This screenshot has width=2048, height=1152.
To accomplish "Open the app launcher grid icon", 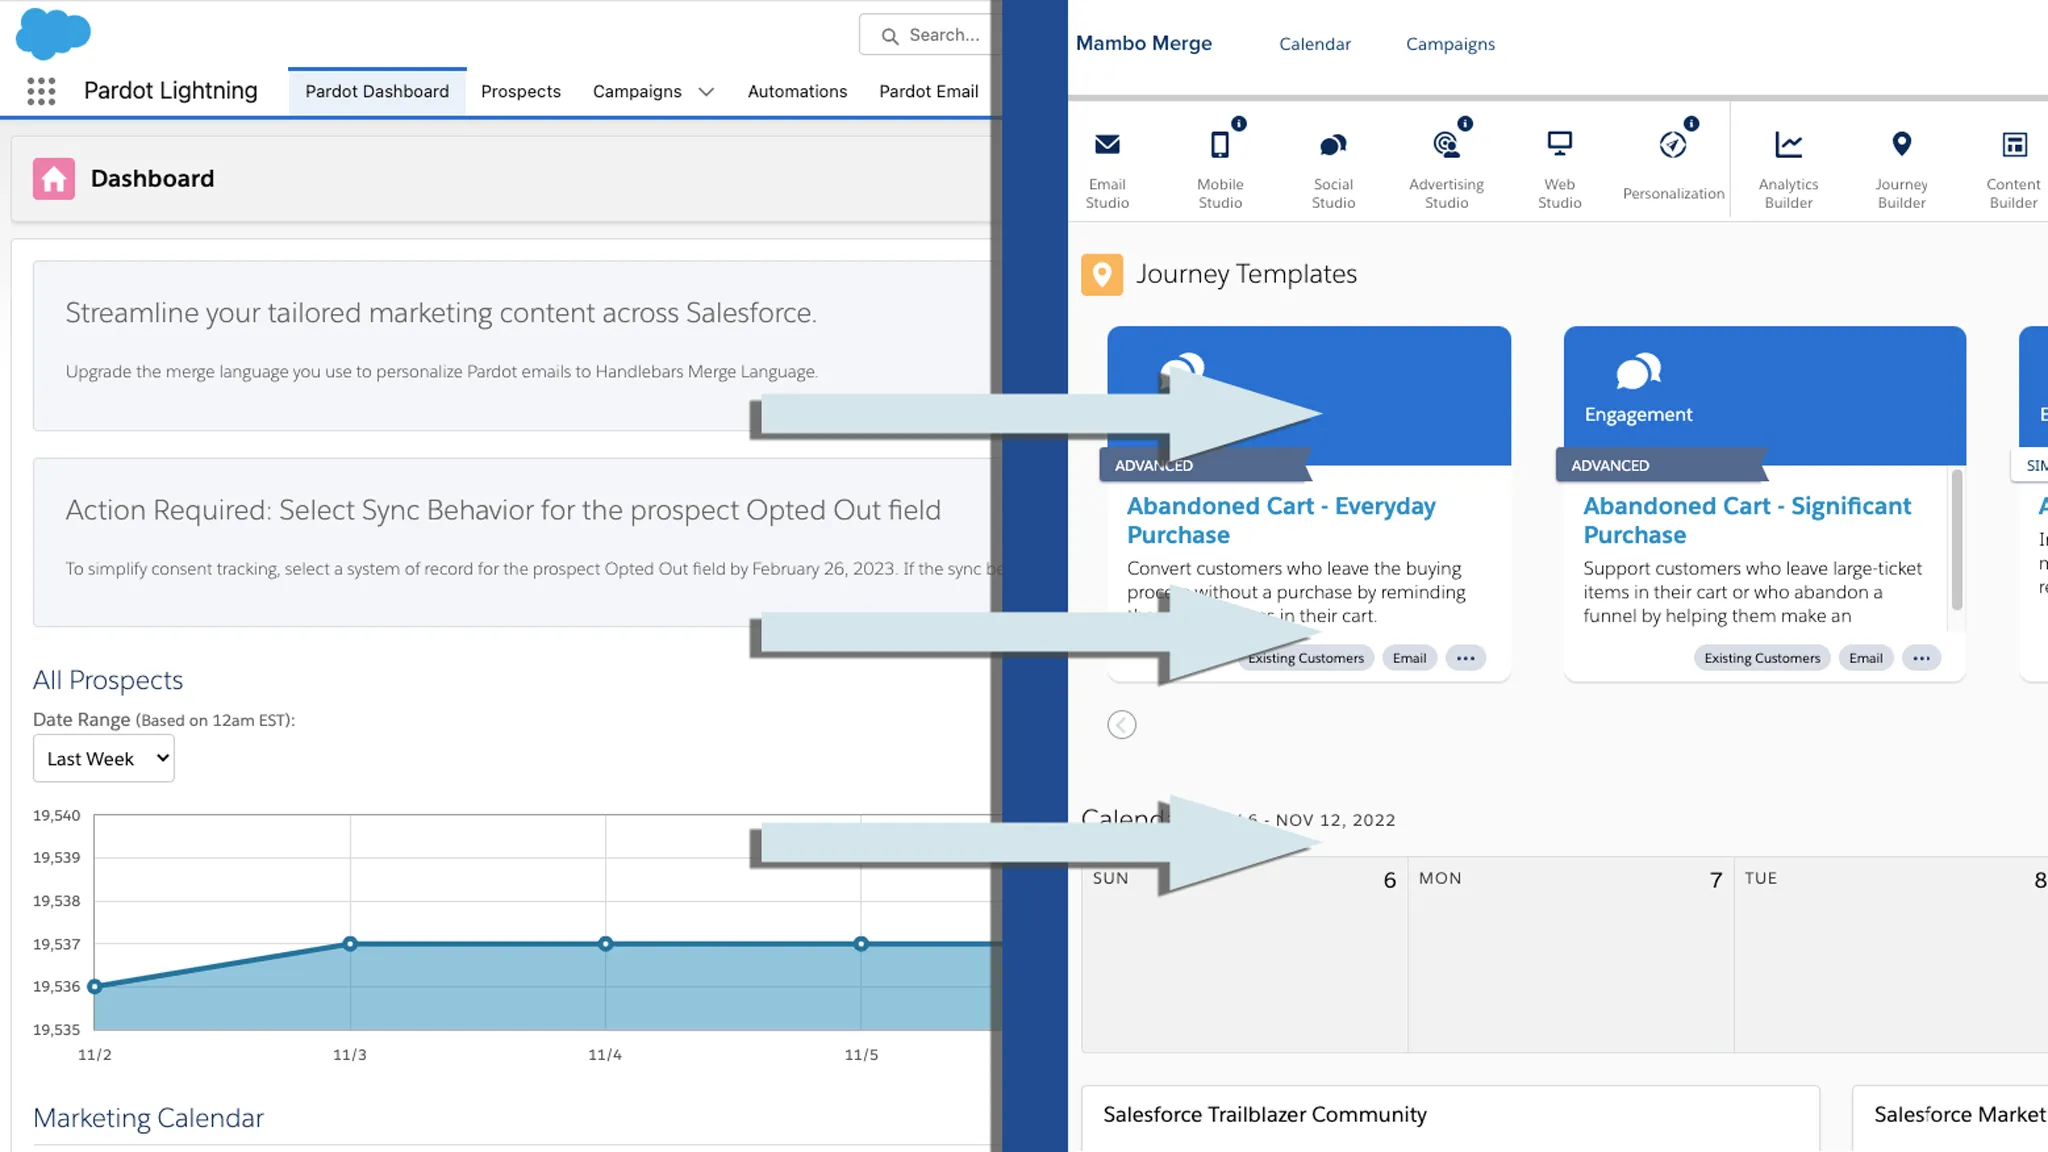I will click(x=41, y=91).
